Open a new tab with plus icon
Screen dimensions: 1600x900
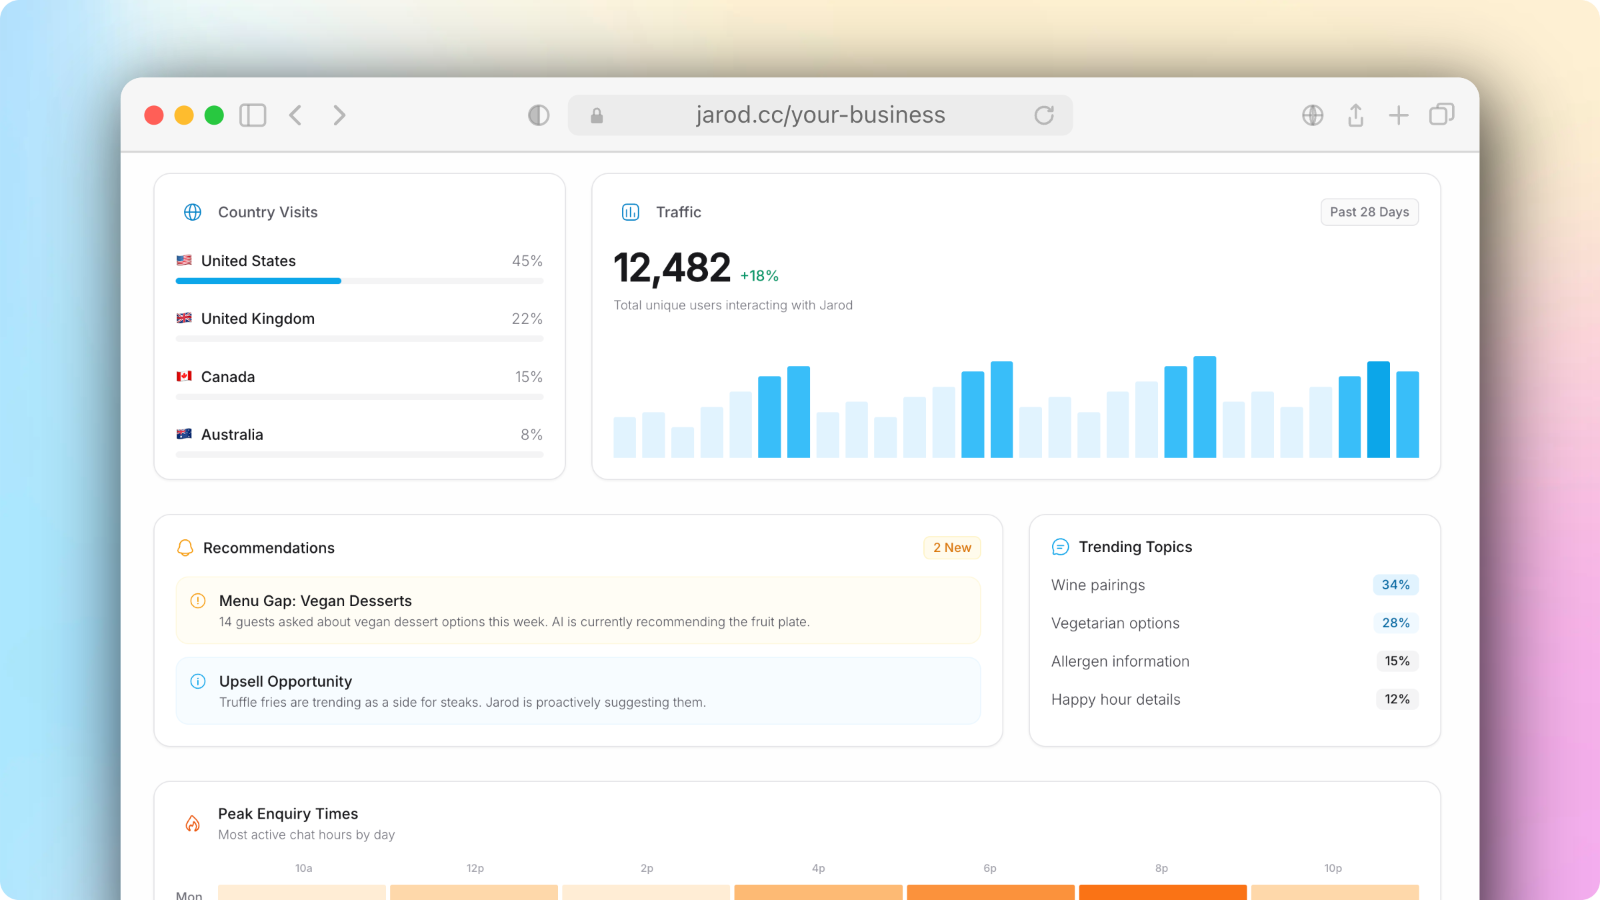[x=1399, y=115]
